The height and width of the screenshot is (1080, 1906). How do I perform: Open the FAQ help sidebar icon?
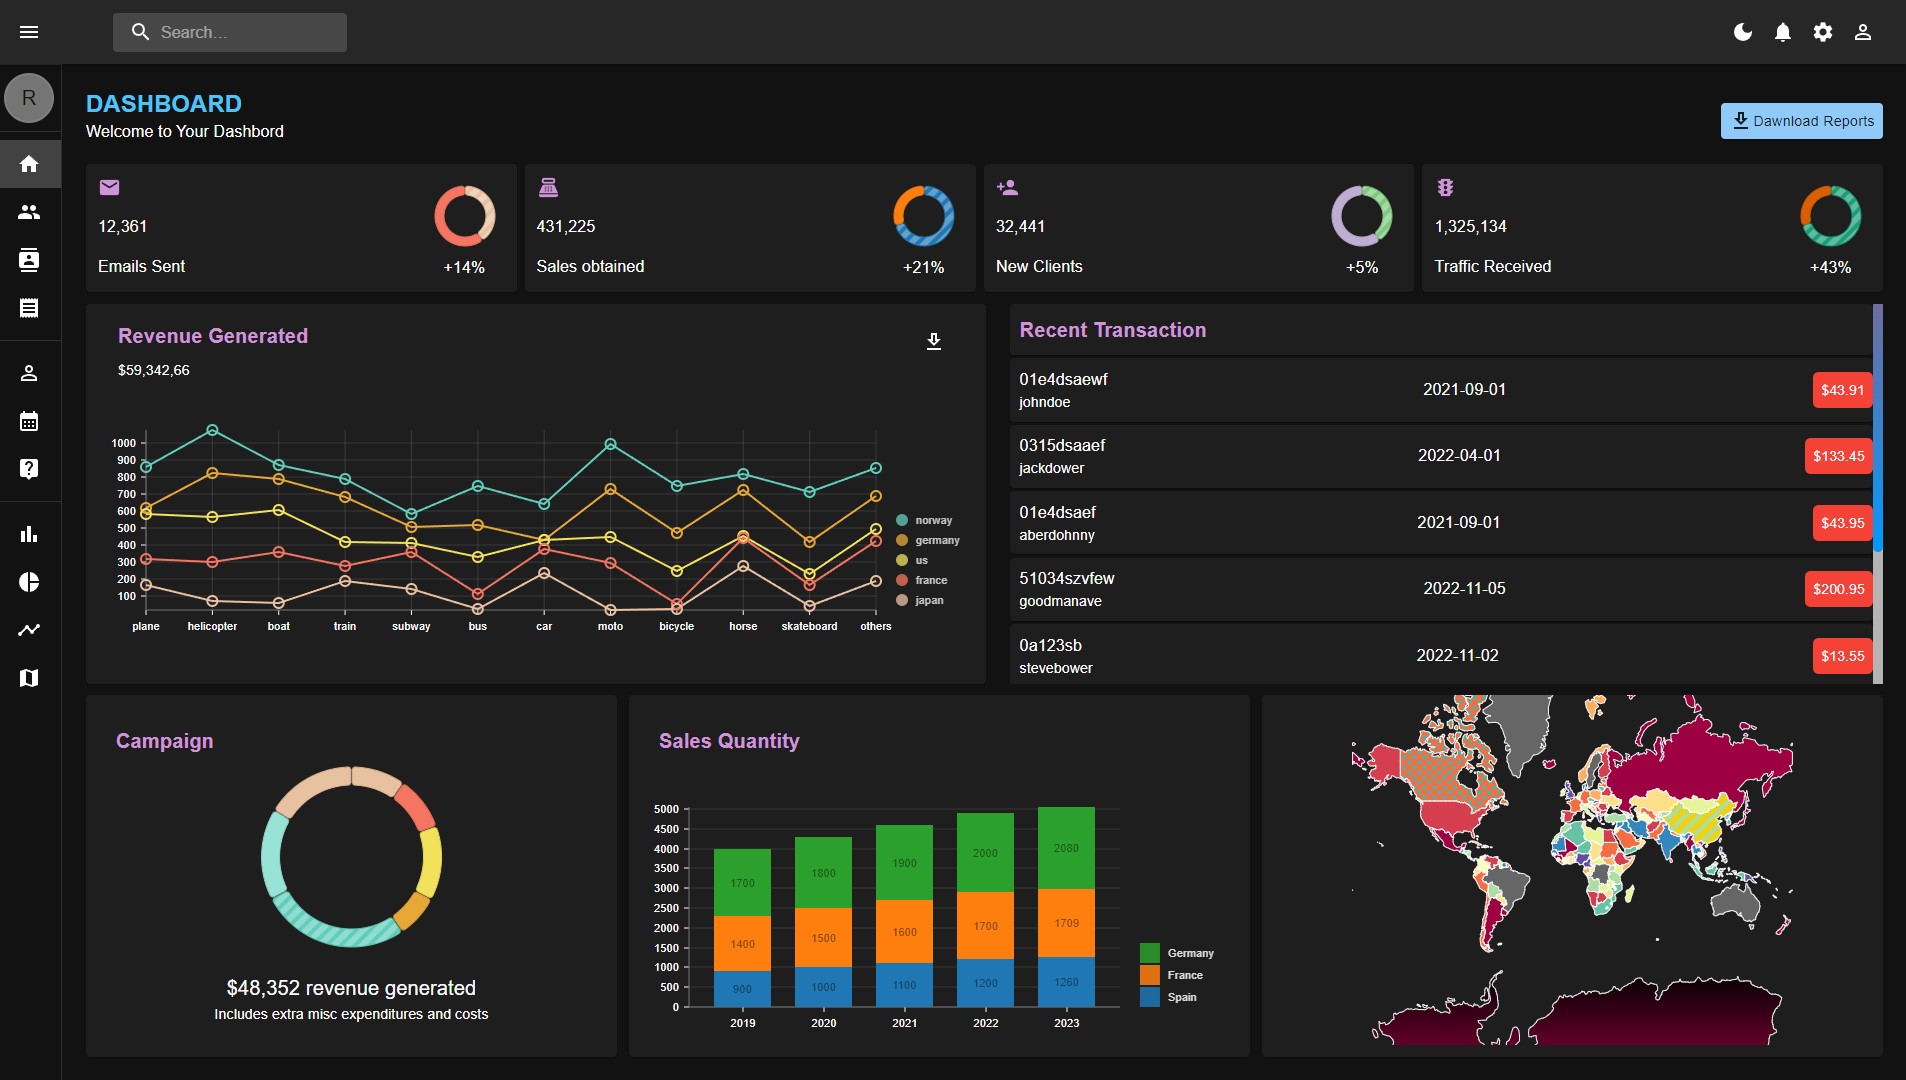click(29, 469)
